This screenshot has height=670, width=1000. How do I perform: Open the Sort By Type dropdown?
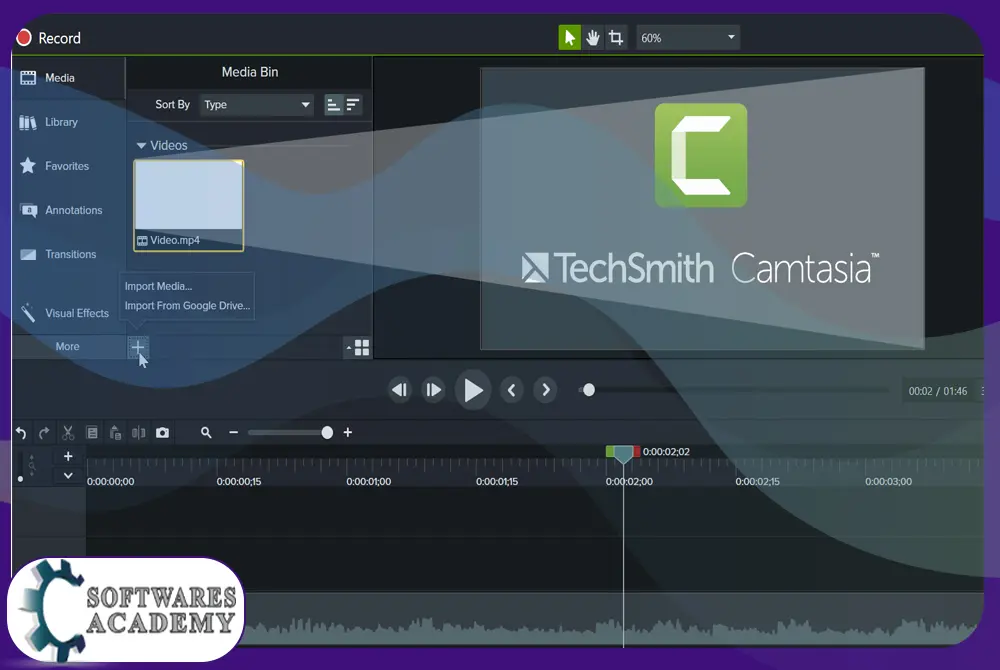[256, 105]
